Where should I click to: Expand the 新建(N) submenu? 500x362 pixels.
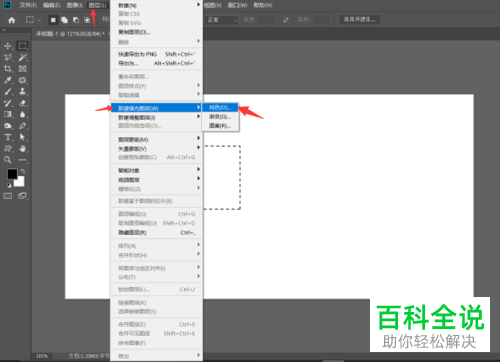(x=156, y=5)
